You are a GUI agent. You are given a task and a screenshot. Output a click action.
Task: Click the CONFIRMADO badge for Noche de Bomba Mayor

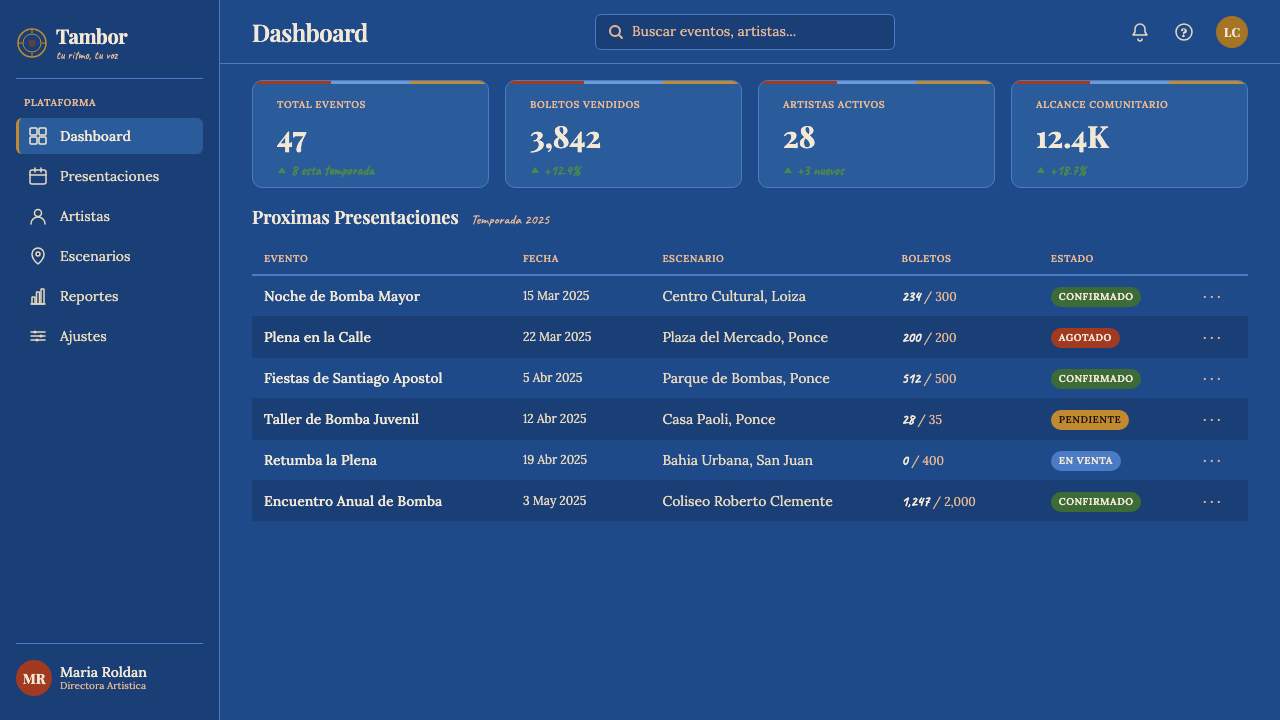pos(1095,297)
